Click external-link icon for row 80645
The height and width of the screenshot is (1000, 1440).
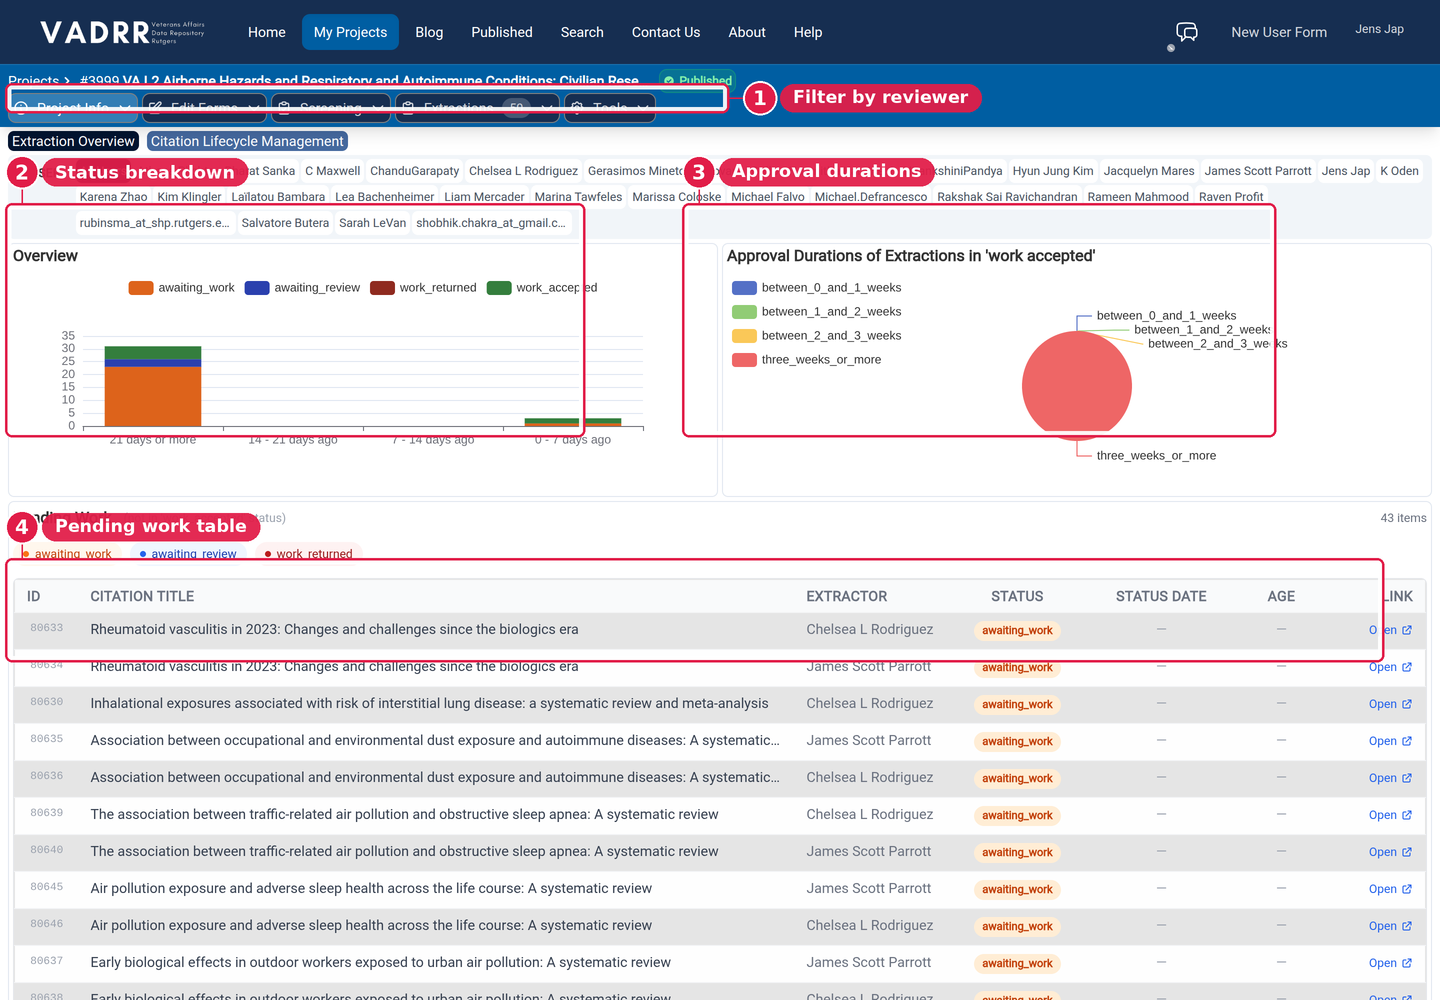point(1407,889)
